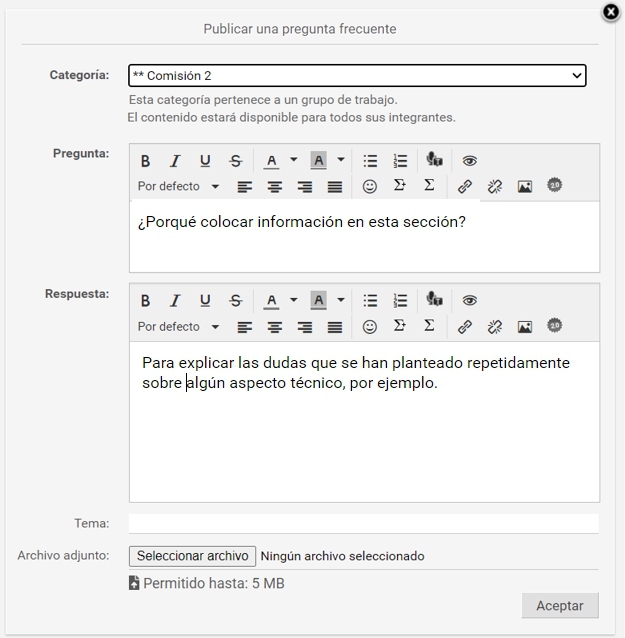Click the preview eye icon in Respuesta toolbar
Image resolution: width=625 pixels, height=638 pixels.
tap(469, 300)
